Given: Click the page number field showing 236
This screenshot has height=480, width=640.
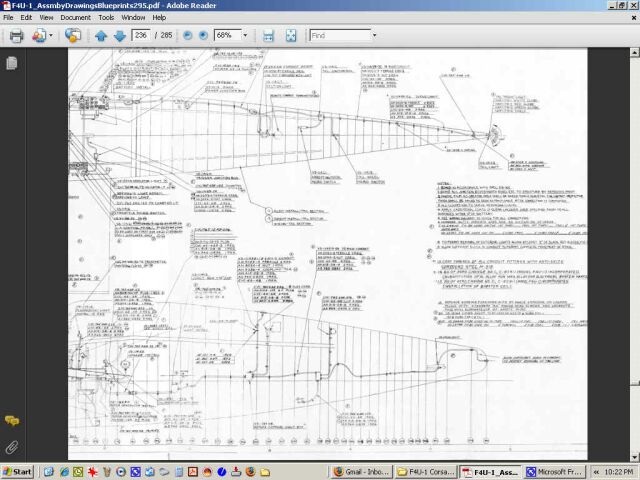Looking at the screenshot, I should click(x=141, y=35).
